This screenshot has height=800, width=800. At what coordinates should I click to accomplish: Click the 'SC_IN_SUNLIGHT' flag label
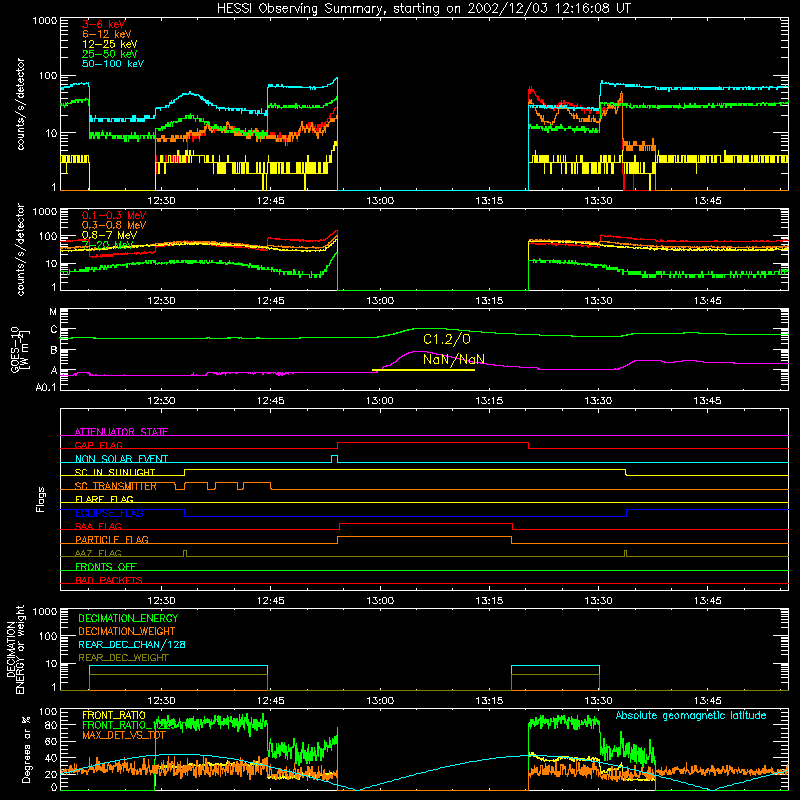(115, 472)
